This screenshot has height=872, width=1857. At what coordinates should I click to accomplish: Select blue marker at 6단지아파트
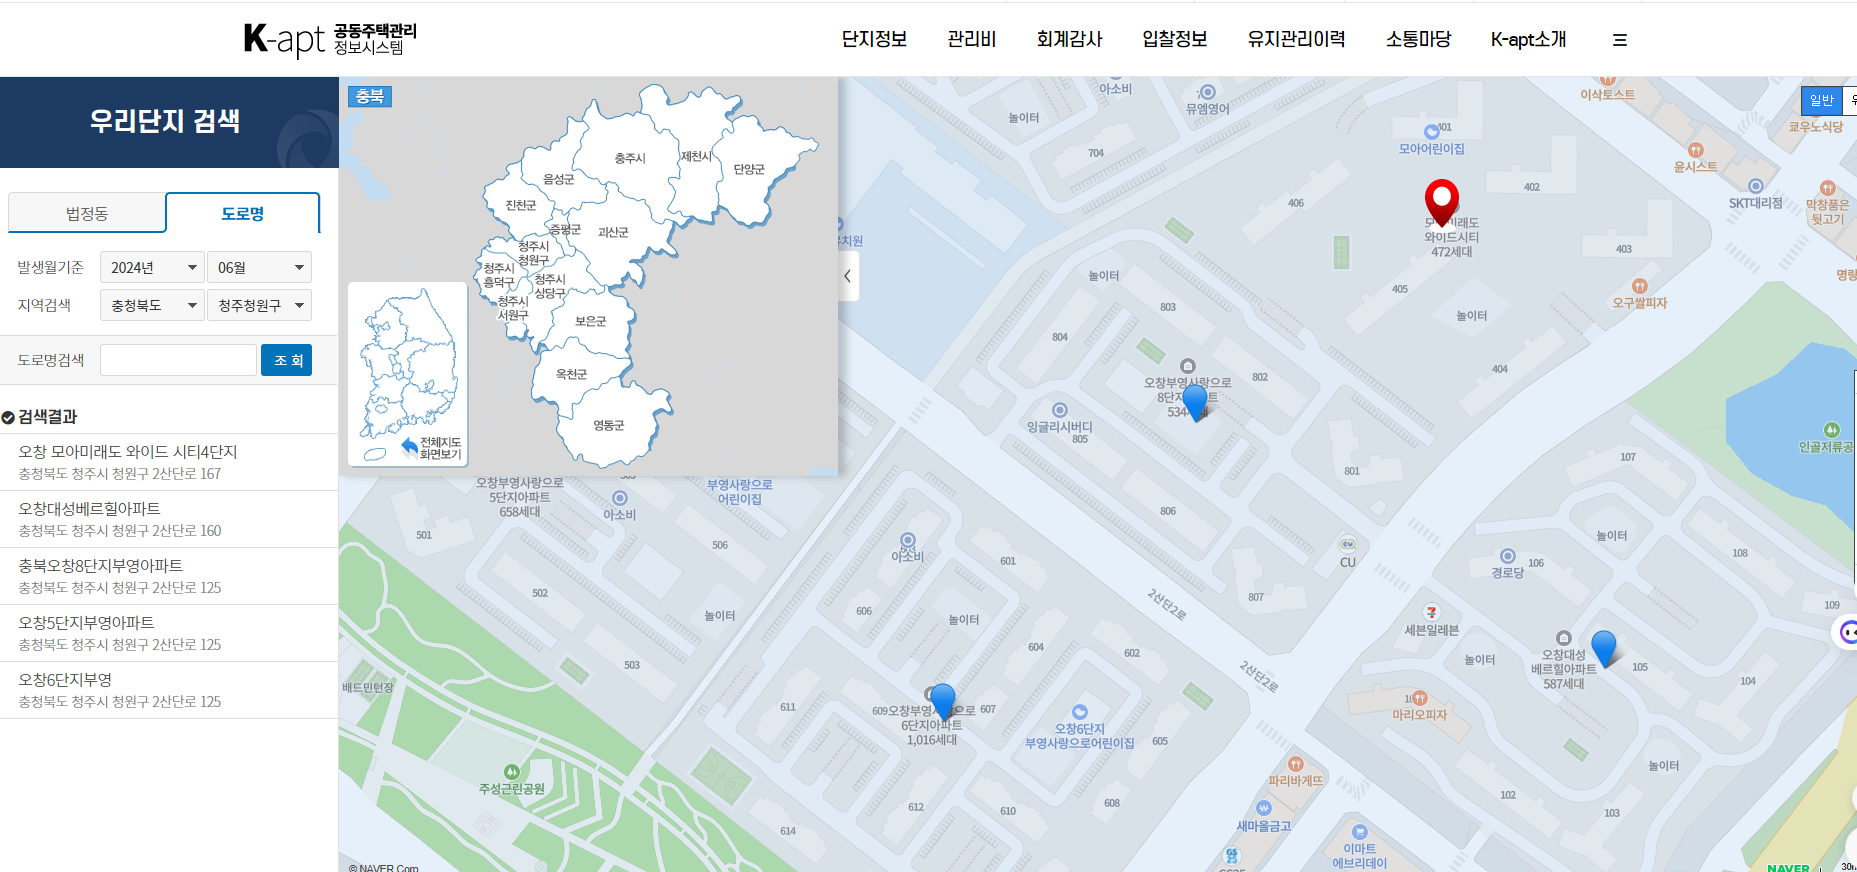(x=942, y=702)
